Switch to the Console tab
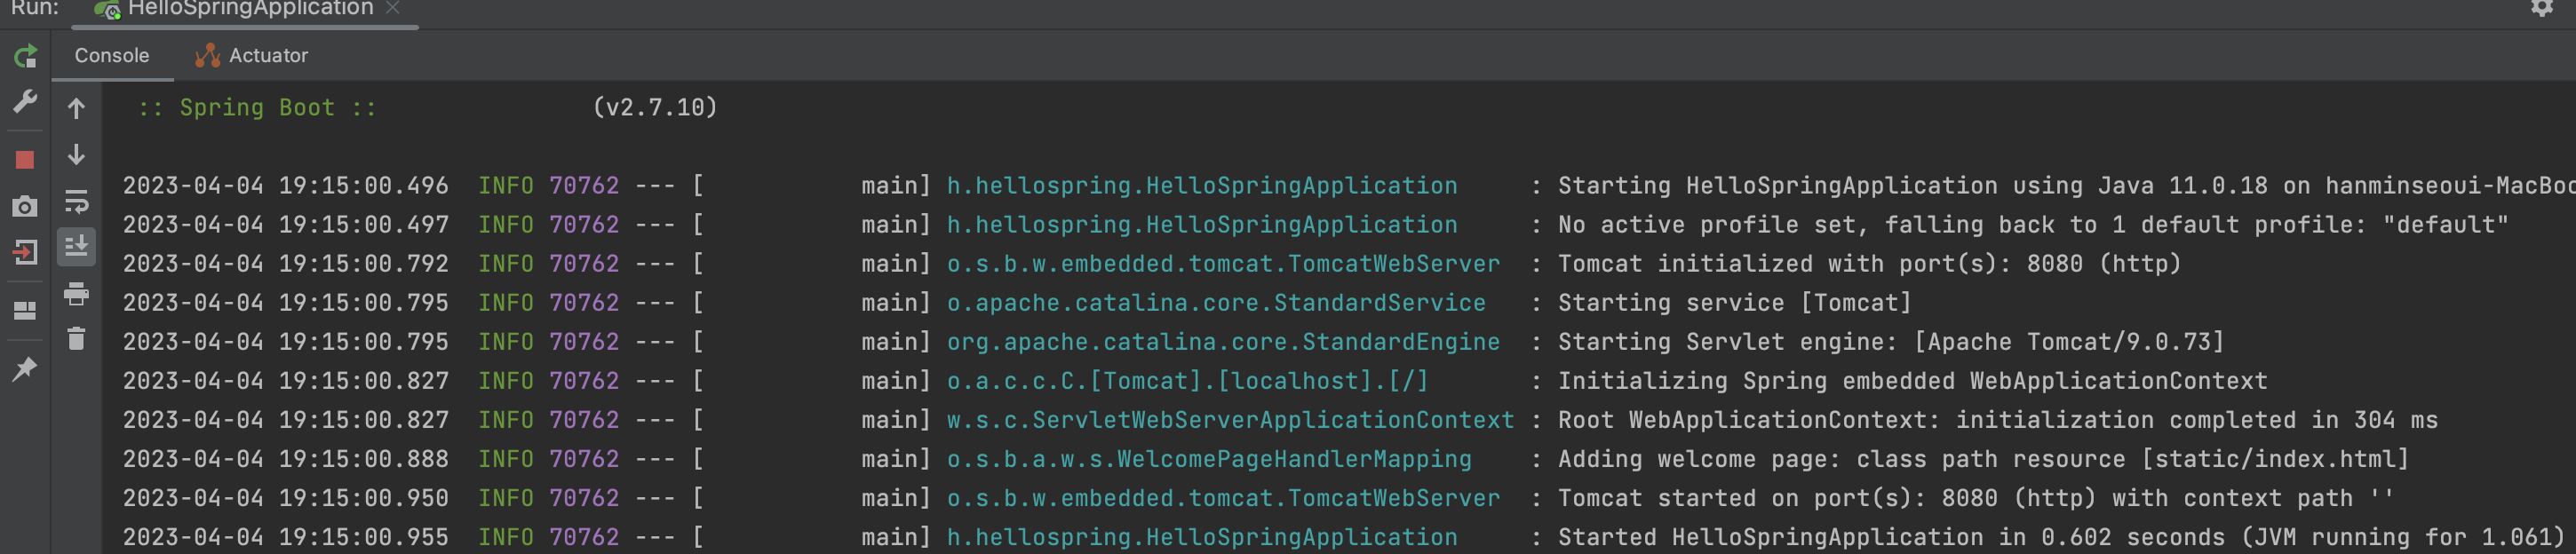The height and width of the screenshot is (554, 2576). click(112, 56)
